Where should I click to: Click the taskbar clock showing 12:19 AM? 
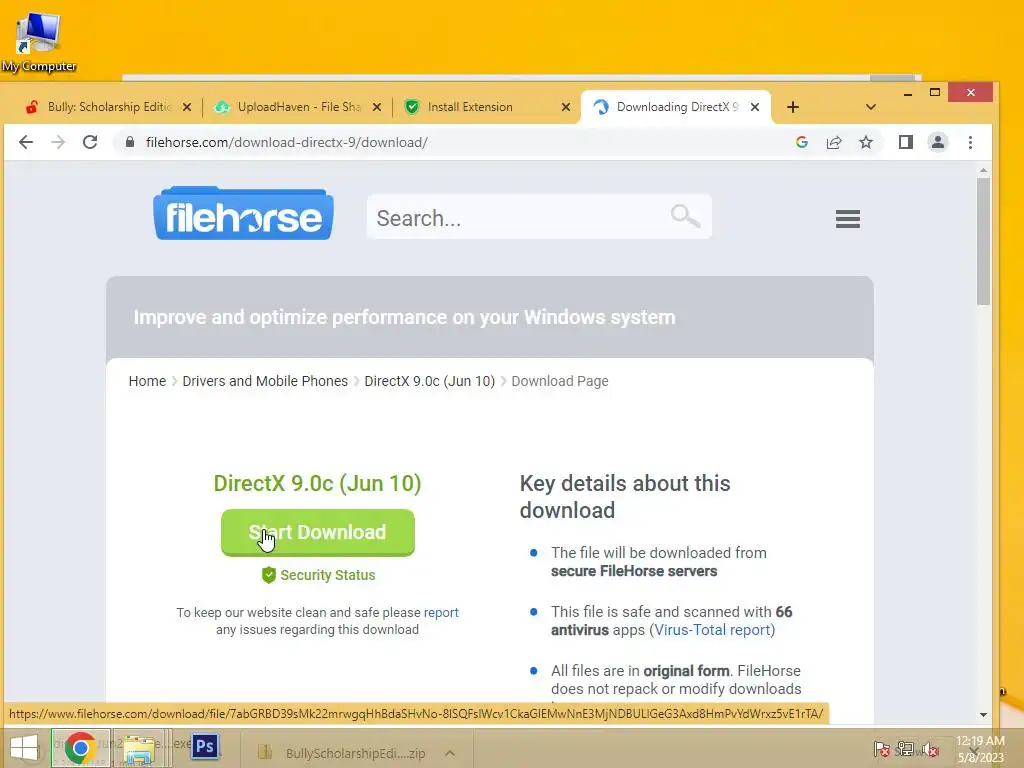click(x=980, y=749)
